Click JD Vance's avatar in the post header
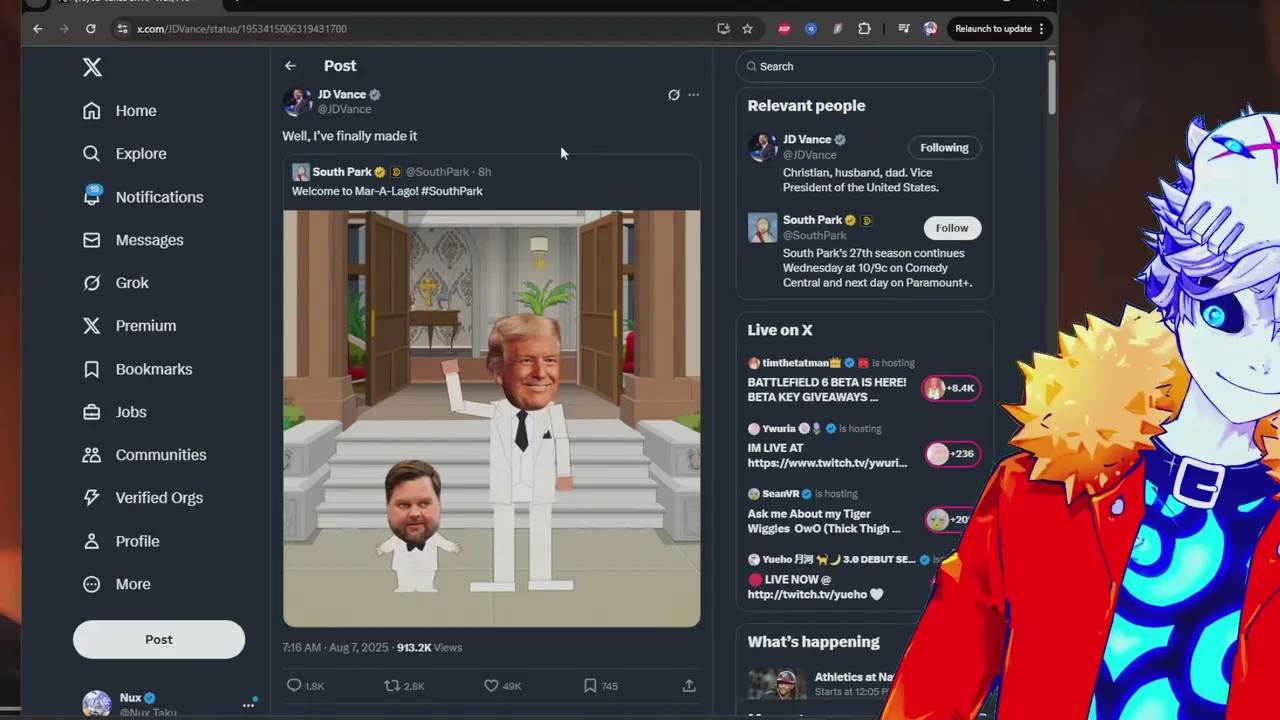This screenshot has width=1280, height=720. [x=297, y=101]
